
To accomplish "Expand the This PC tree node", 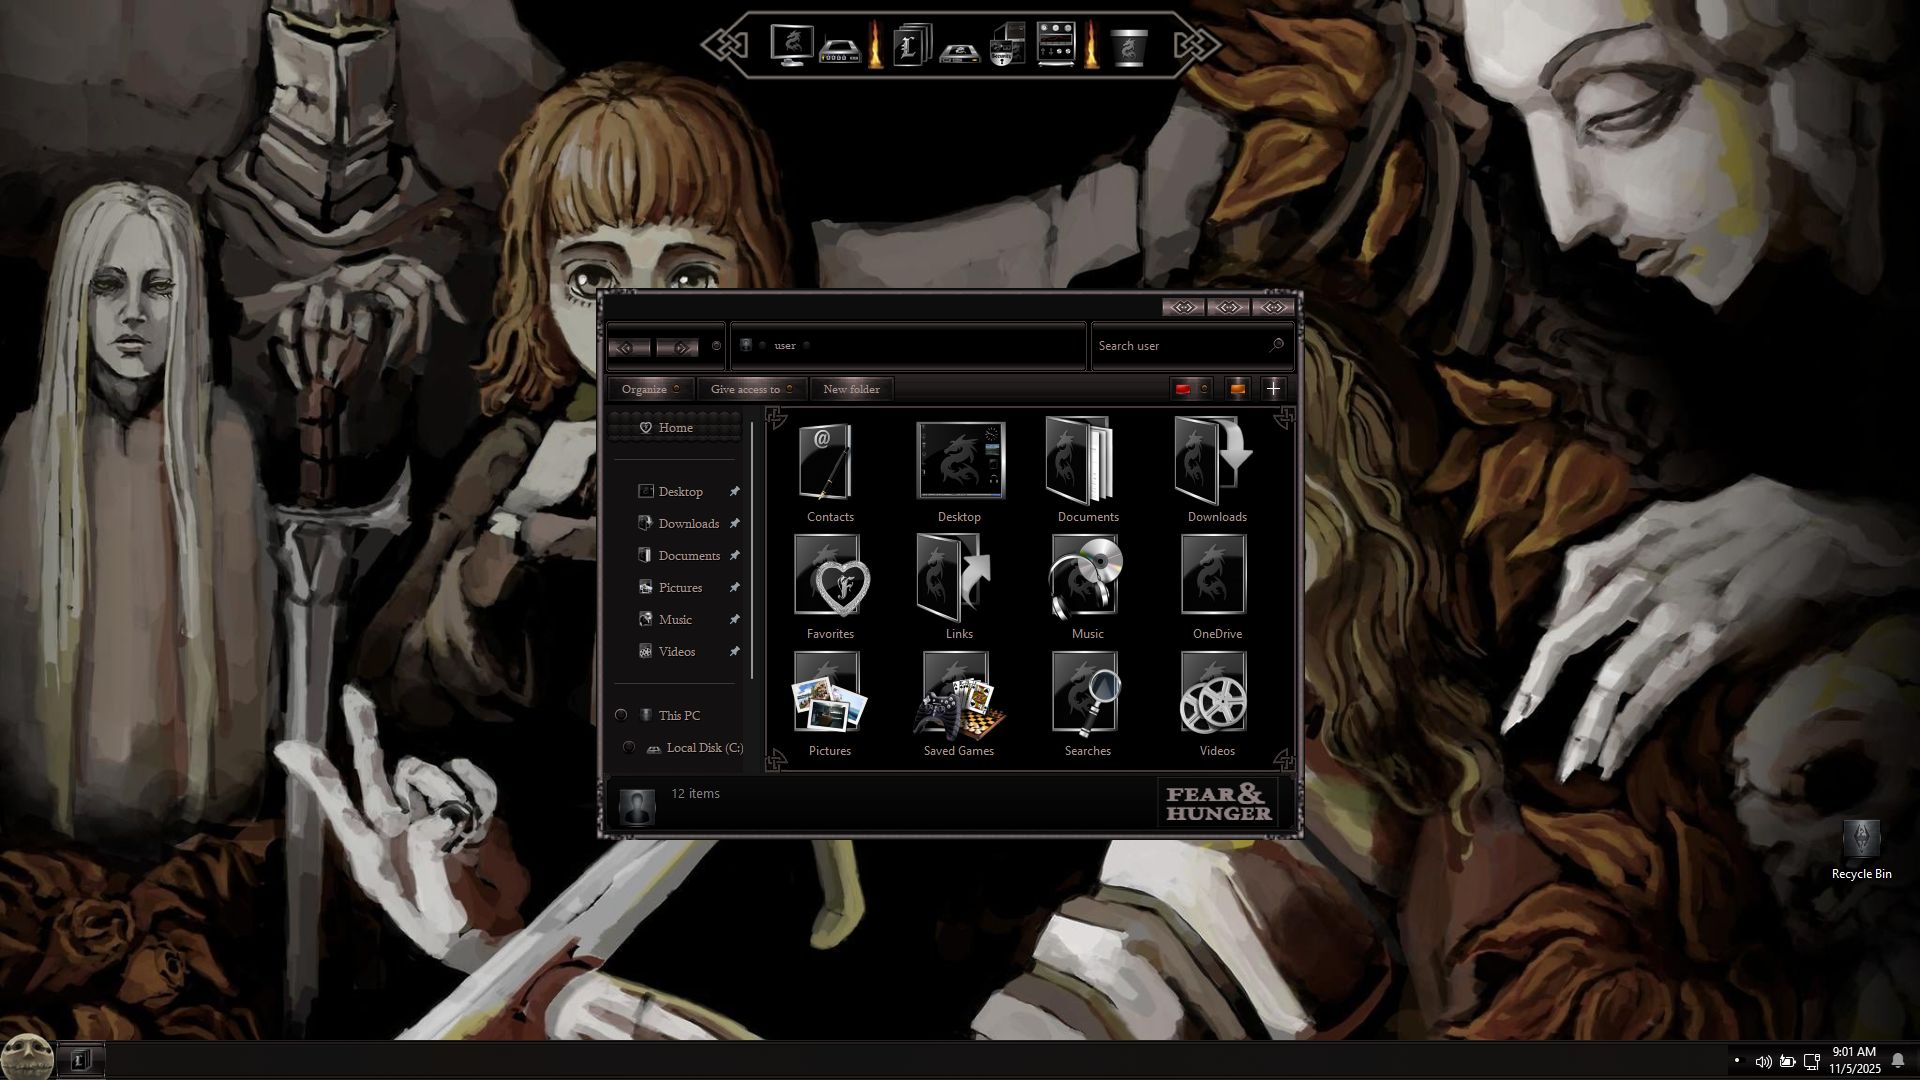I will 621,715.
